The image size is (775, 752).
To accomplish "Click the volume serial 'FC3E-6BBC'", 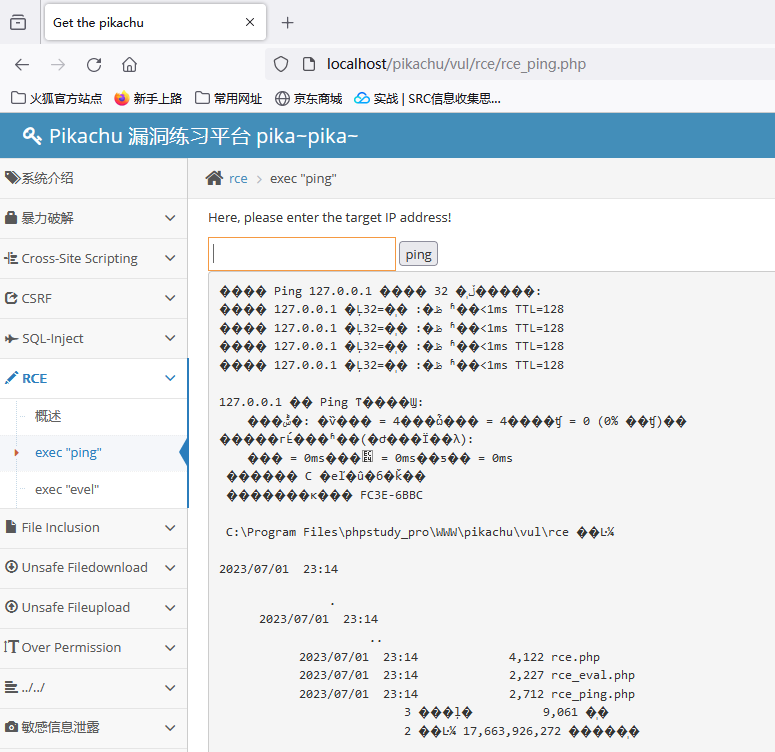I will (x=391, y=495).
